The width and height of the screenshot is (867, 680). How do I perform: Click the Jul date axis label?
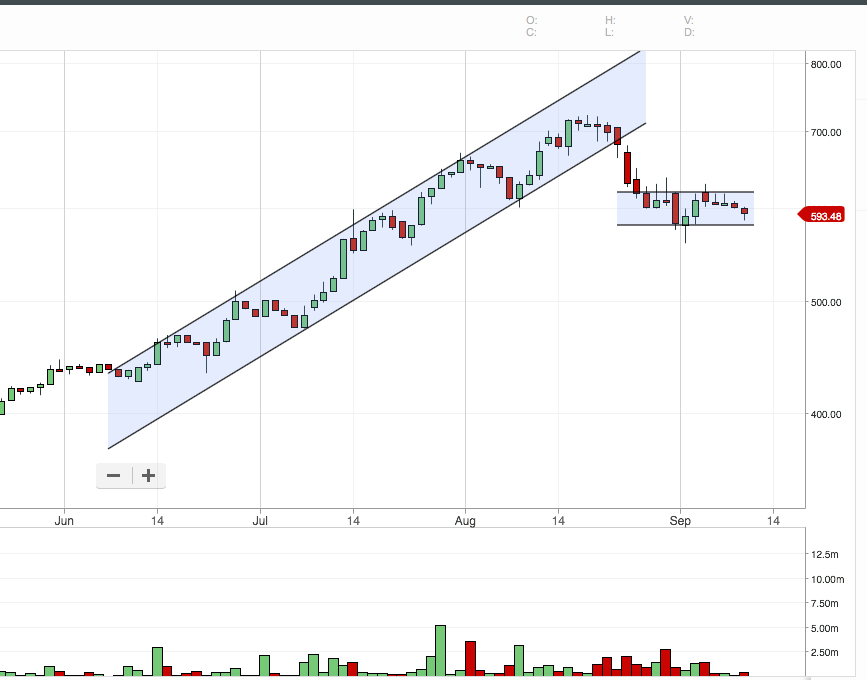tap(260, 521)
